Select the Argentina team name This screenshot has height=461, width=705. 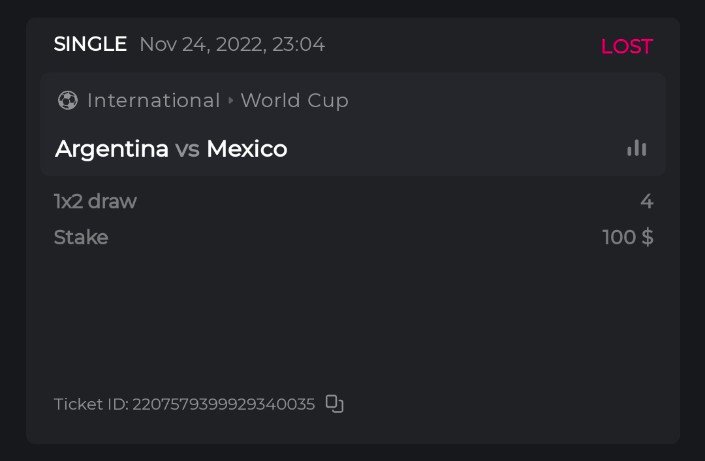[111, 149]
